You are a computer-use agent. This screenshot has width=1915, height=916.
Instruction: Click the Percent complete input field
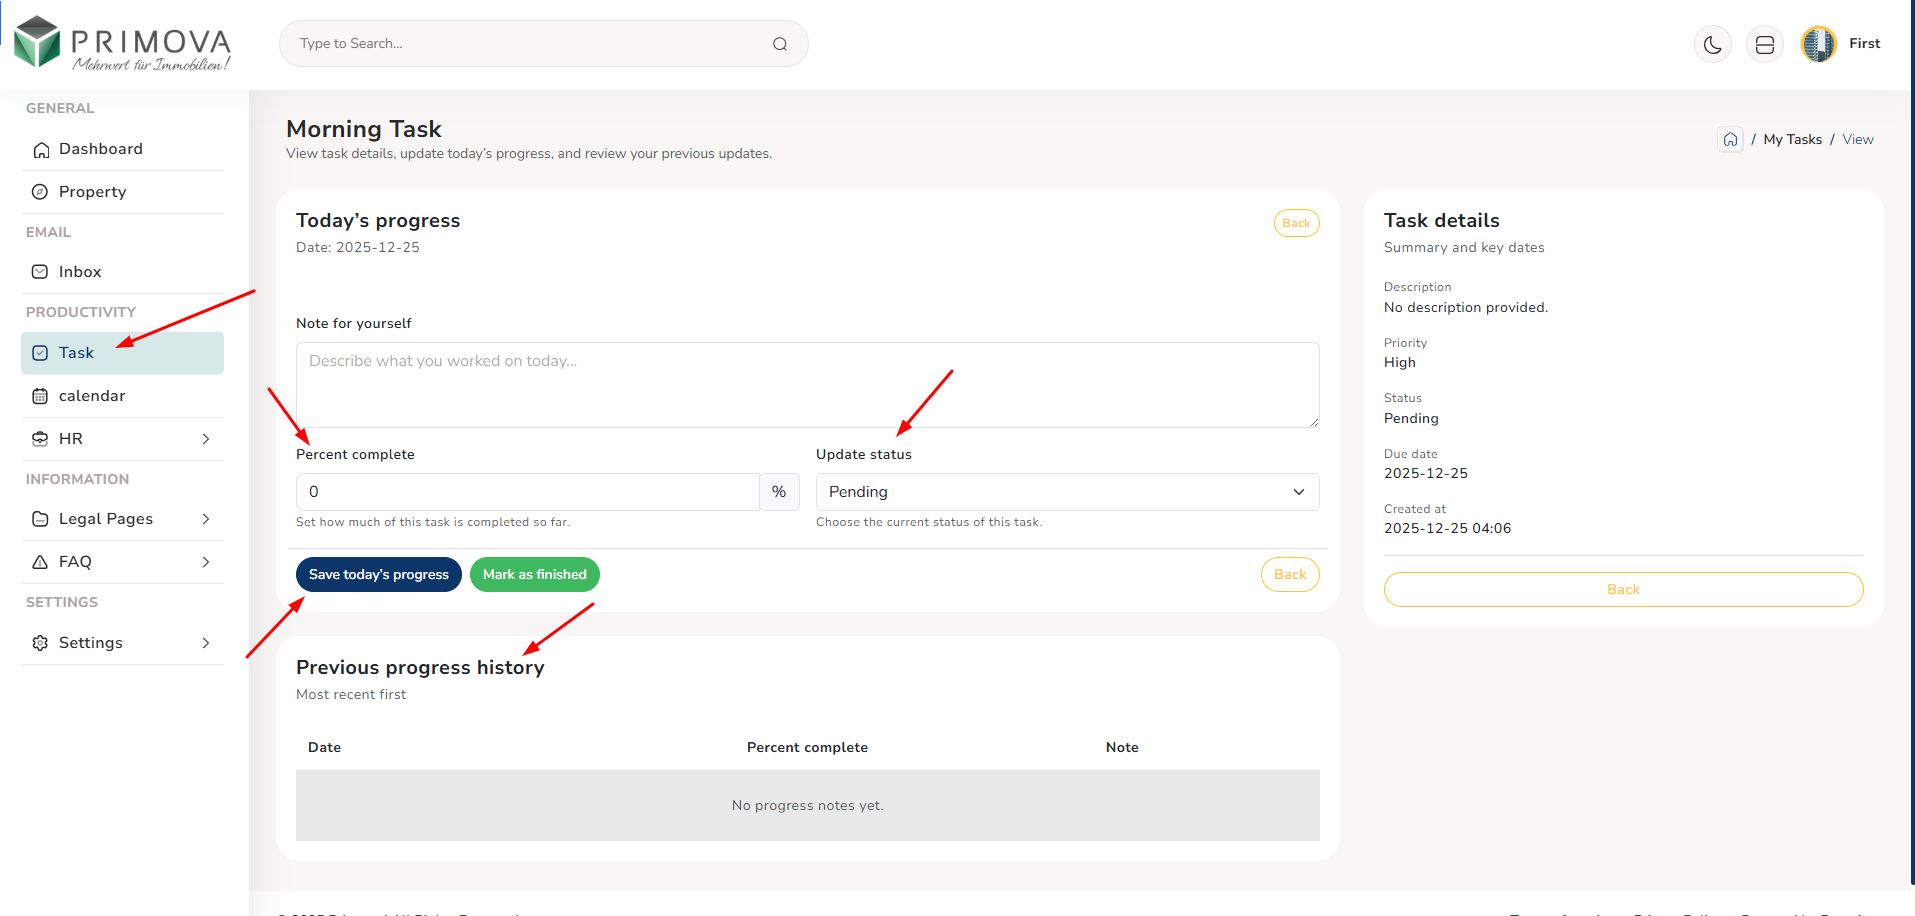click(527, 492)
